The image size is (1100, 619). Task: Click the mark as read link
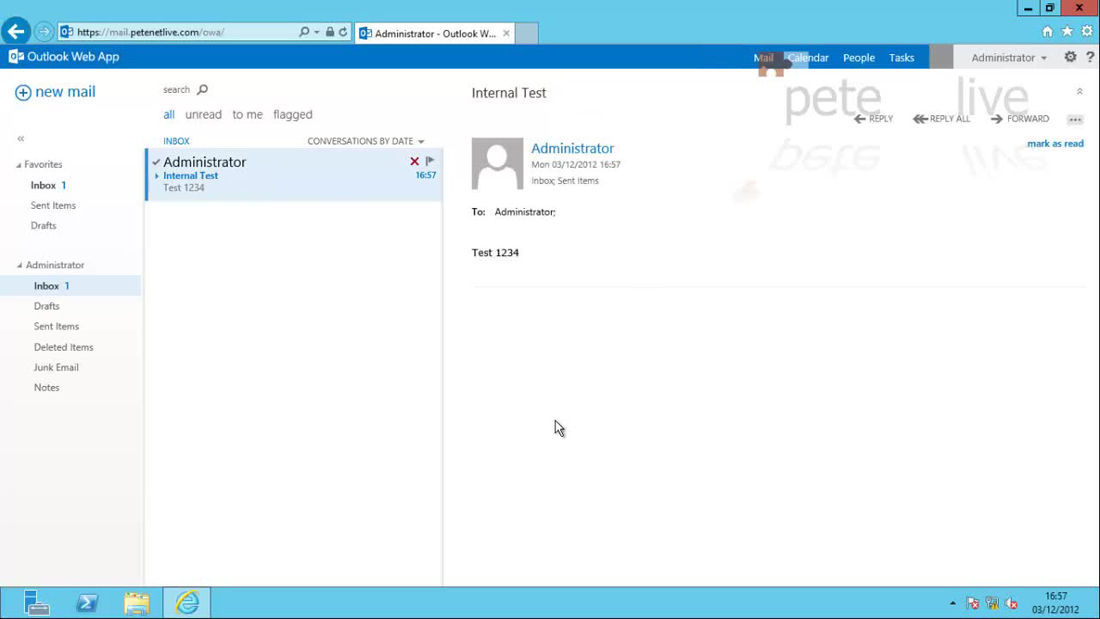click(1055, 143)
